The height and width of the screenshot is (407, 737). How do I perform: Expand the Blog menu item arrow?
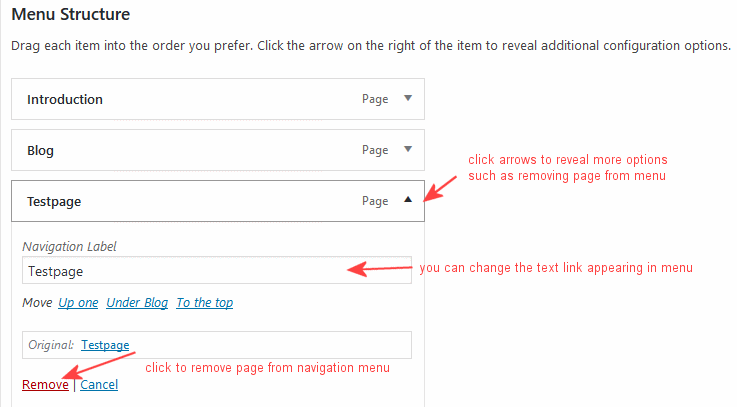click(x=408, y=149)
